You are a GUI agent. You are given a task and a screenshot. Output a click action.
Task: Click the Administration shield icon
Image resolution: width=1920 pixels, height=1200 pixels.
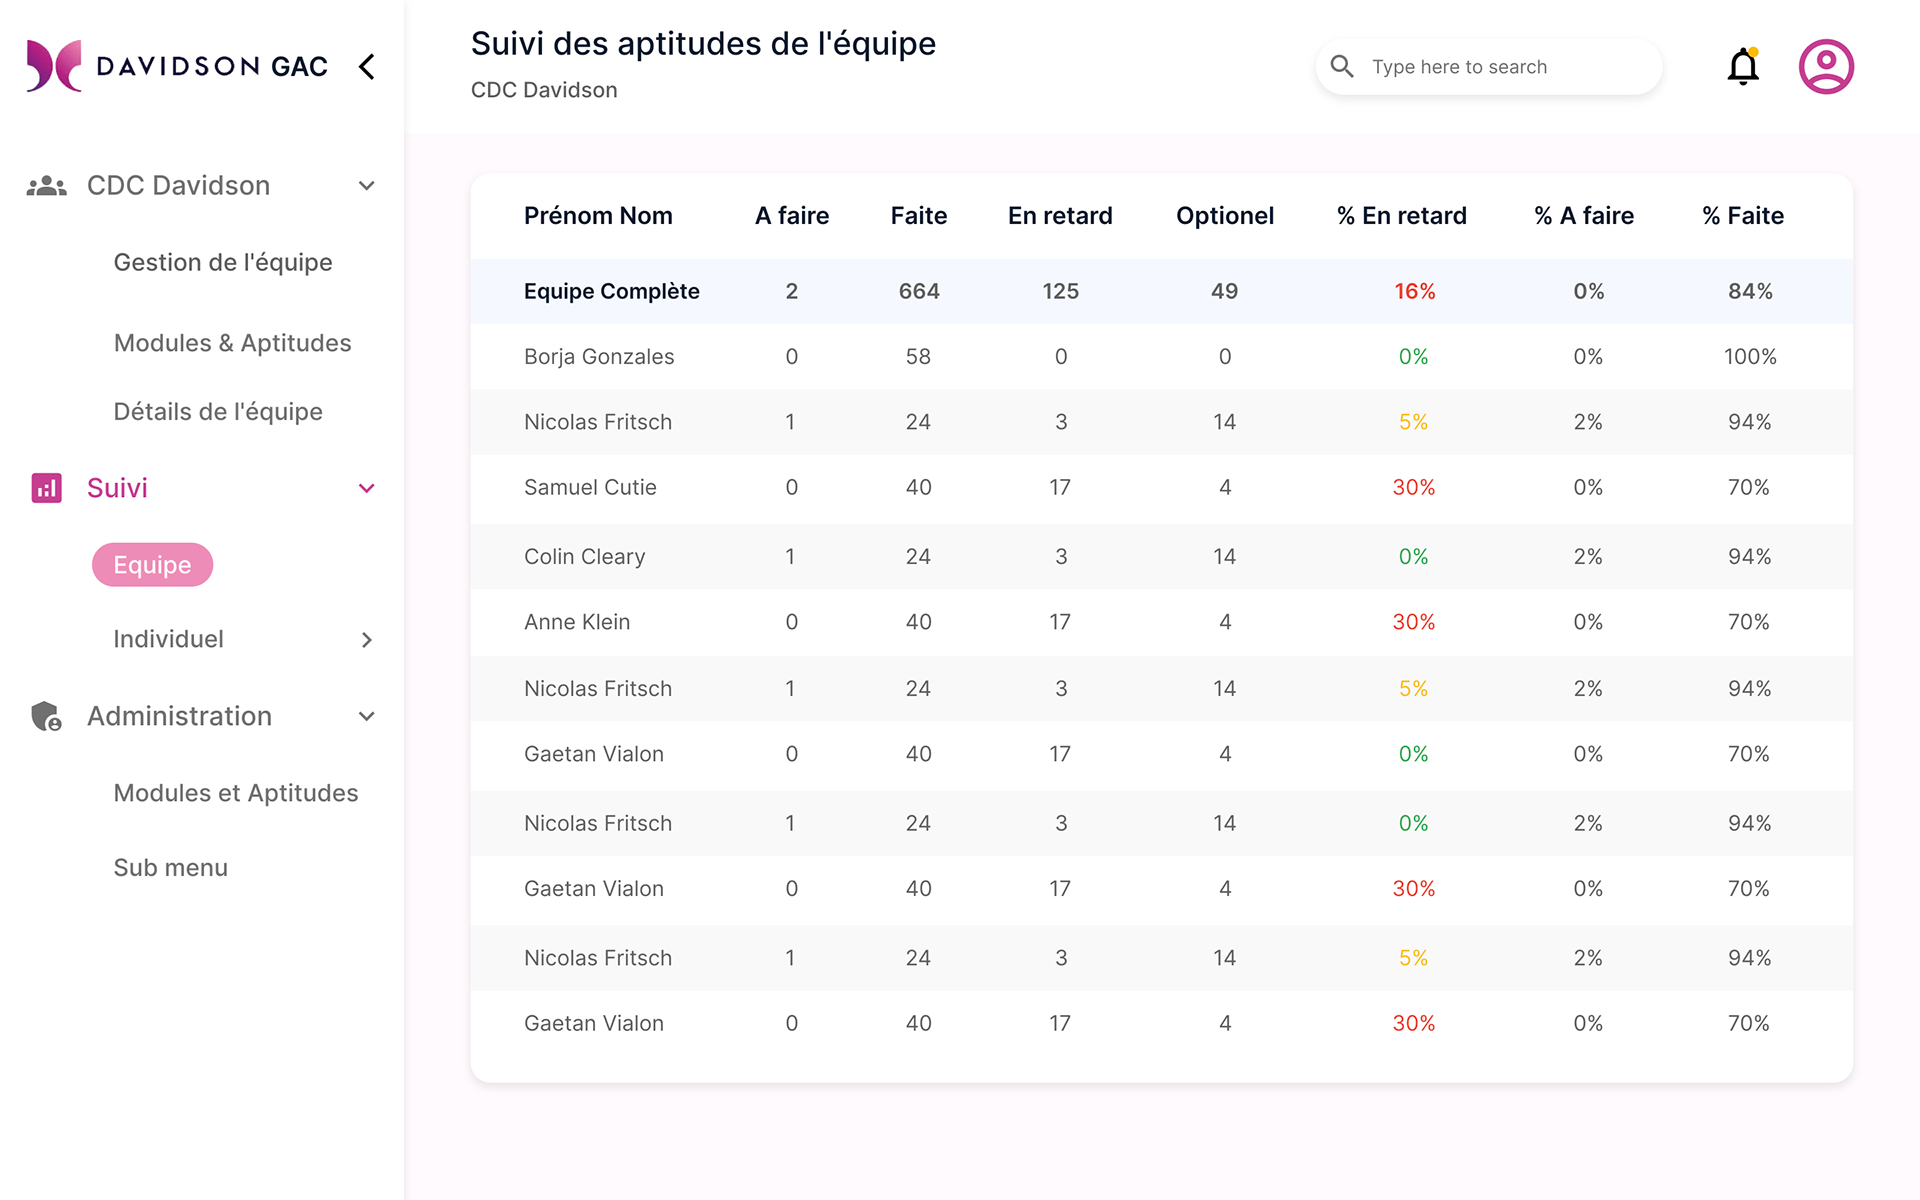point(46,716)
